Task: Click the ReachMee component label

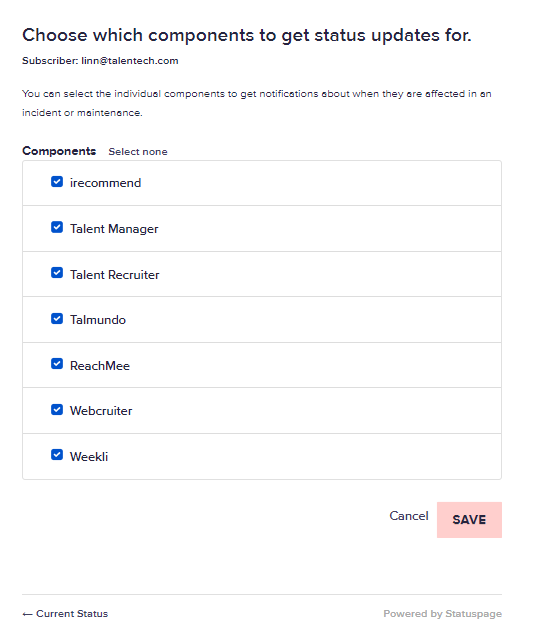Action: [100, 366]
